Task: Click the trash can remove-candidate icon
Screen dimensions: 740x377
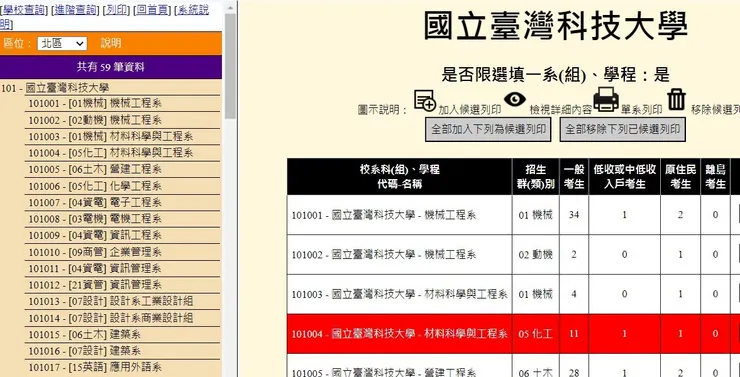Action: click(676, 100)
